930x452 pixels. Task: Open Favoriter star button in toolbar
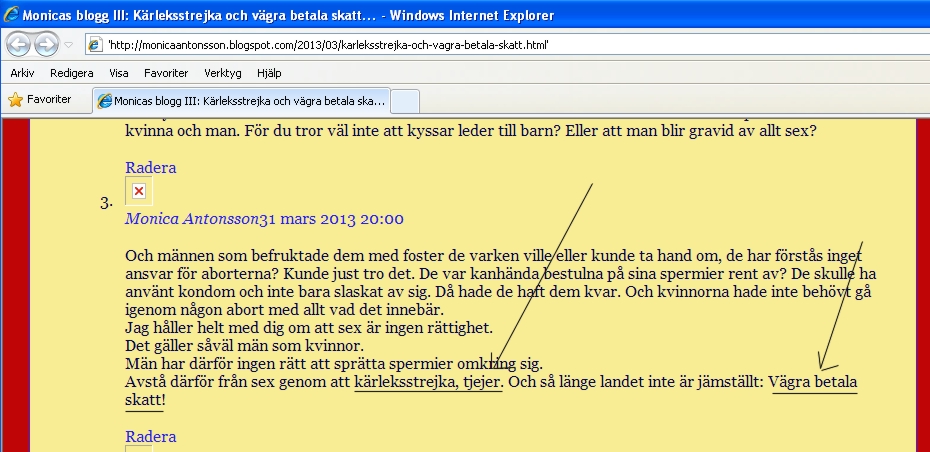coord(40,100)
